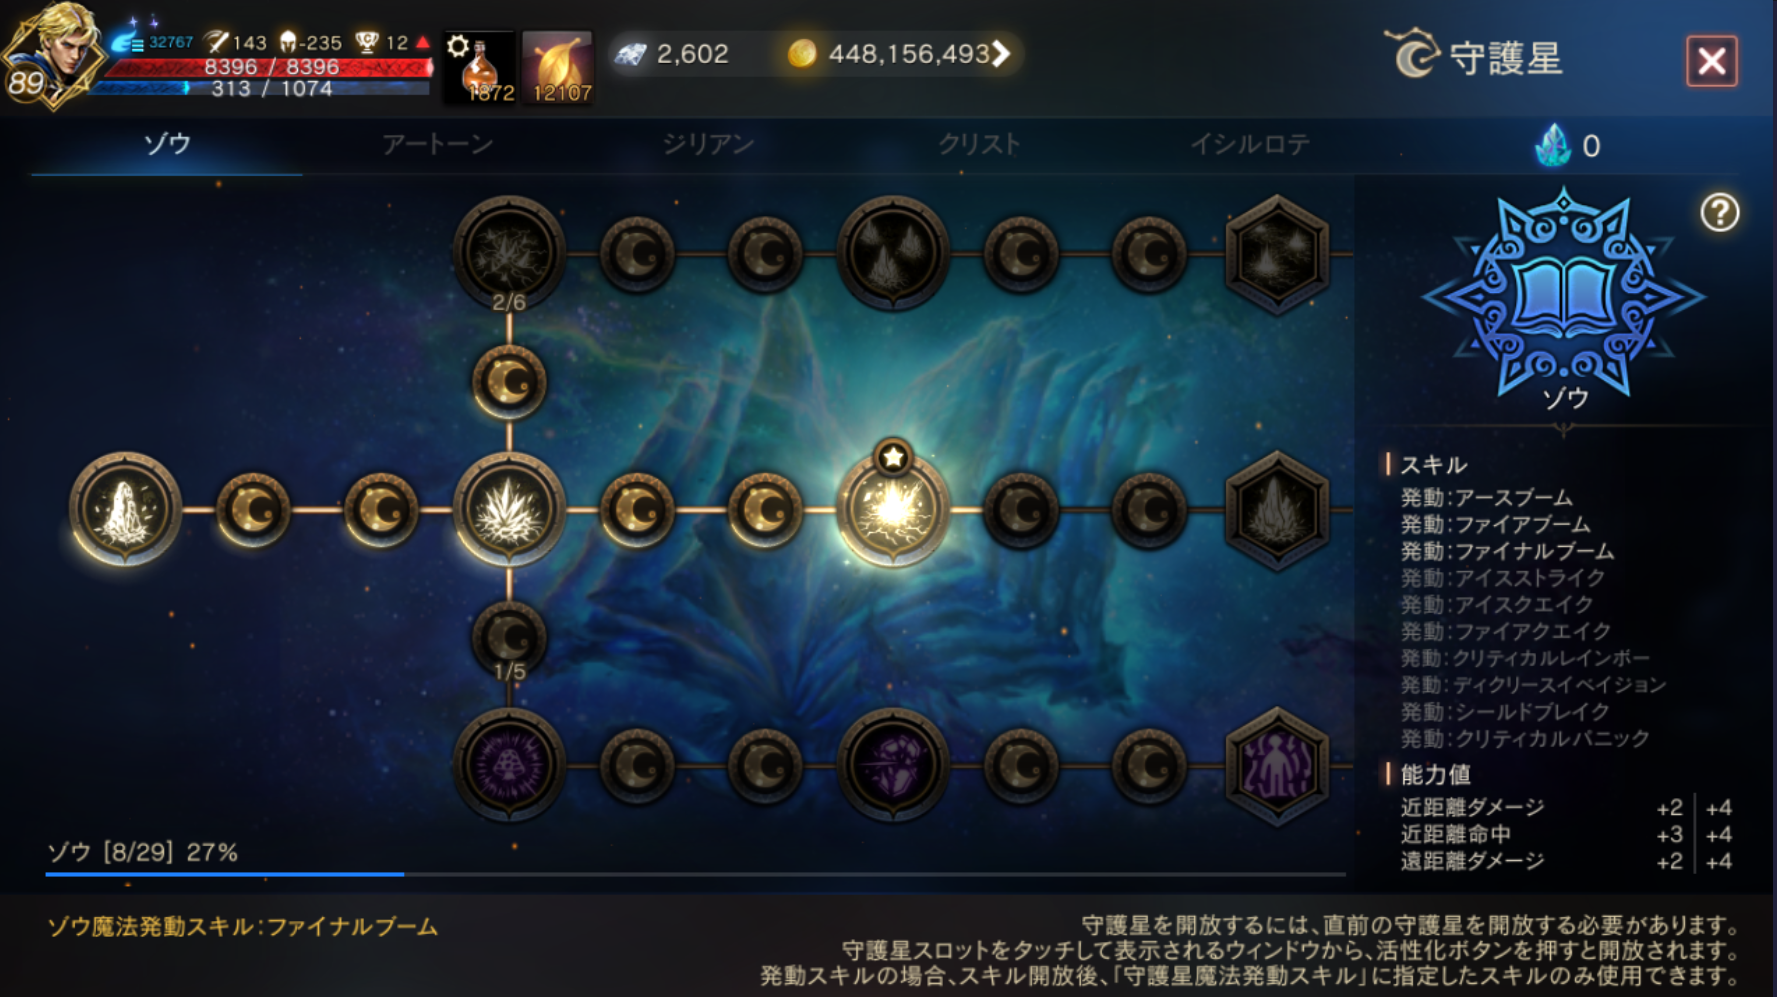This screenshot has height=997, width=1777.
Task: Switch to the クリスト tab
Action: click(x=978, y=144)
